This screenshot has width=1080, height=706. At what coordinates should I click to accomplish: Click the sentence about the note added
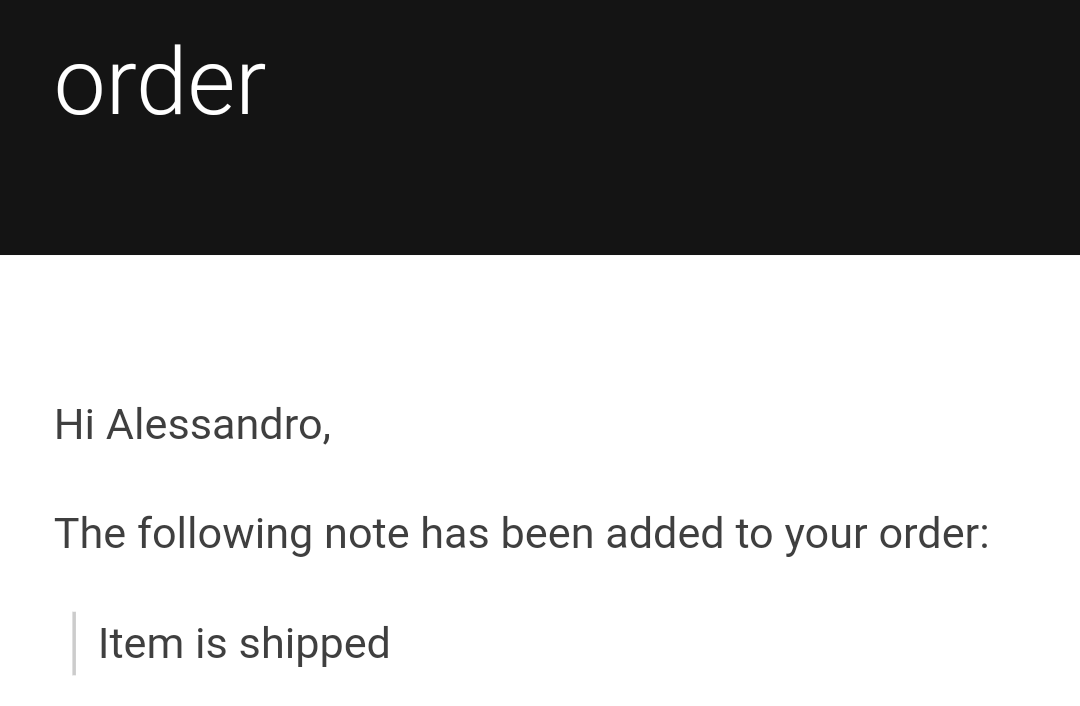click(x=521, y=534)
